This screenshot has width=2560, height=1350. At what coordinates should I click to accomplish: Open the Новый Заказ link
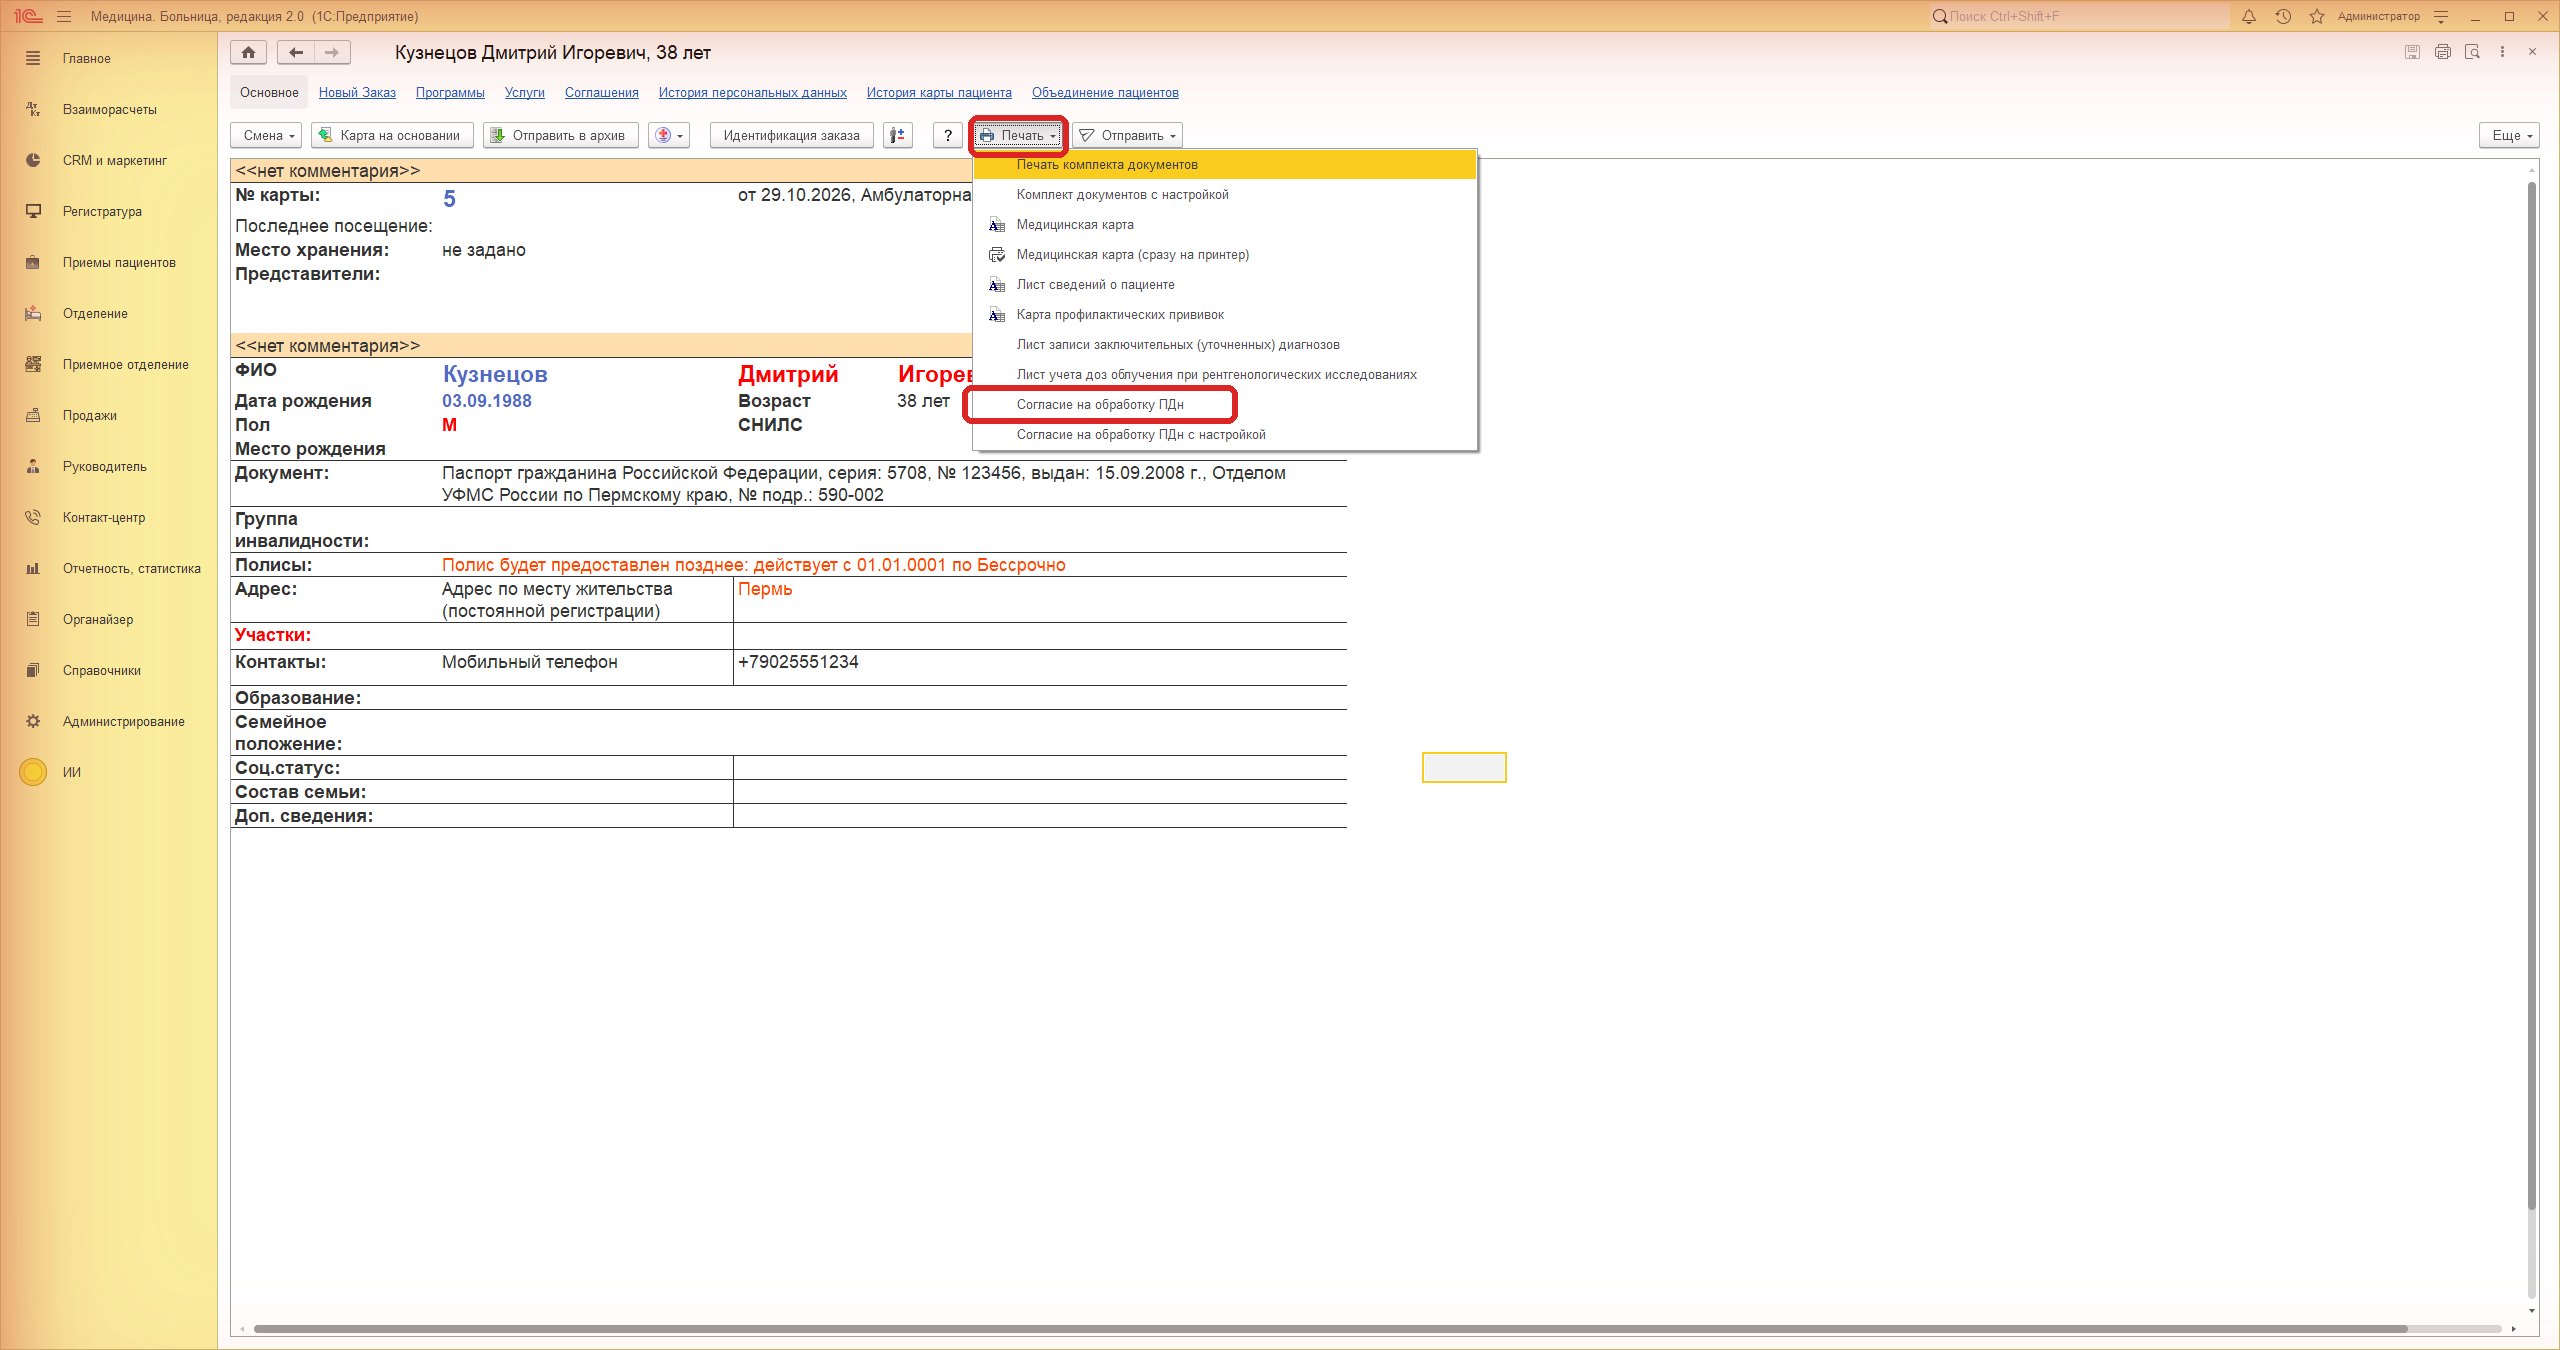point(357,92)
